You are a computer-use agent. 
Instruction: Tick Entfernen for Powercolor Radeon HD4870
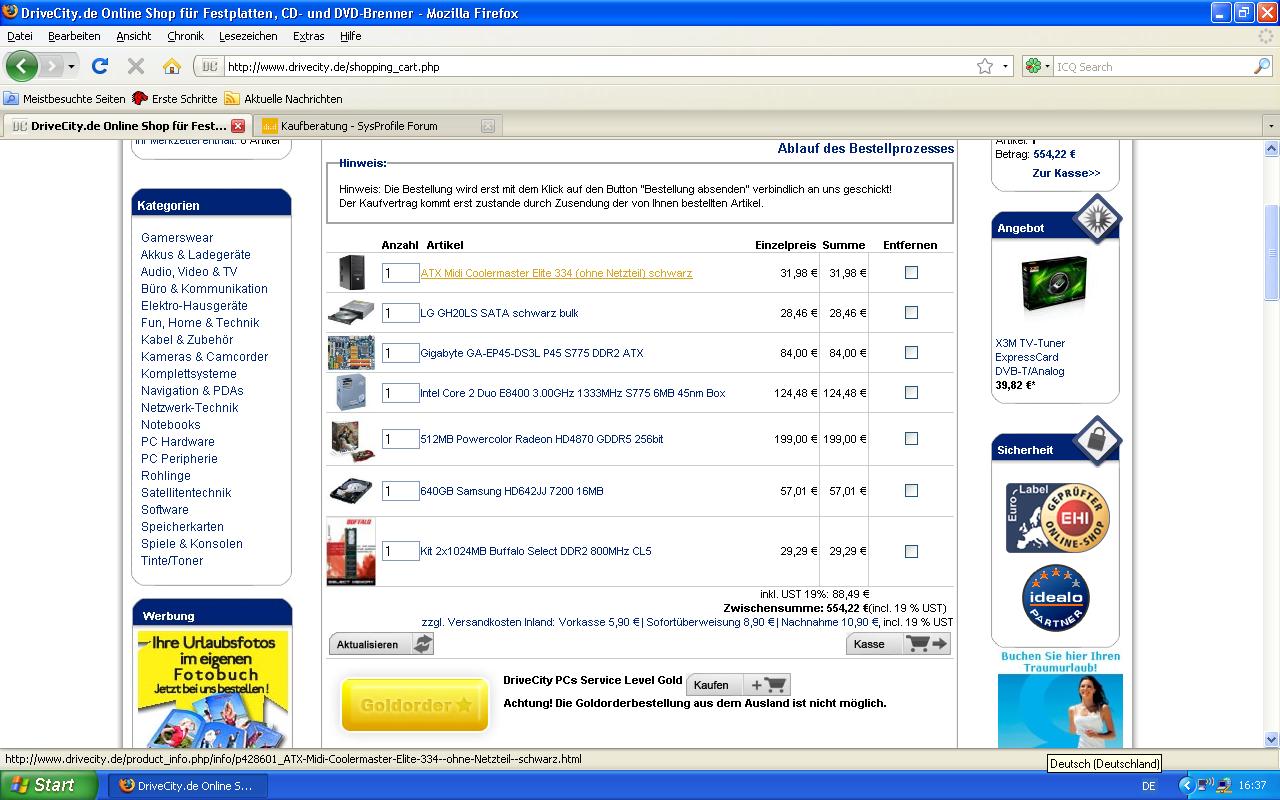point(911,439)
